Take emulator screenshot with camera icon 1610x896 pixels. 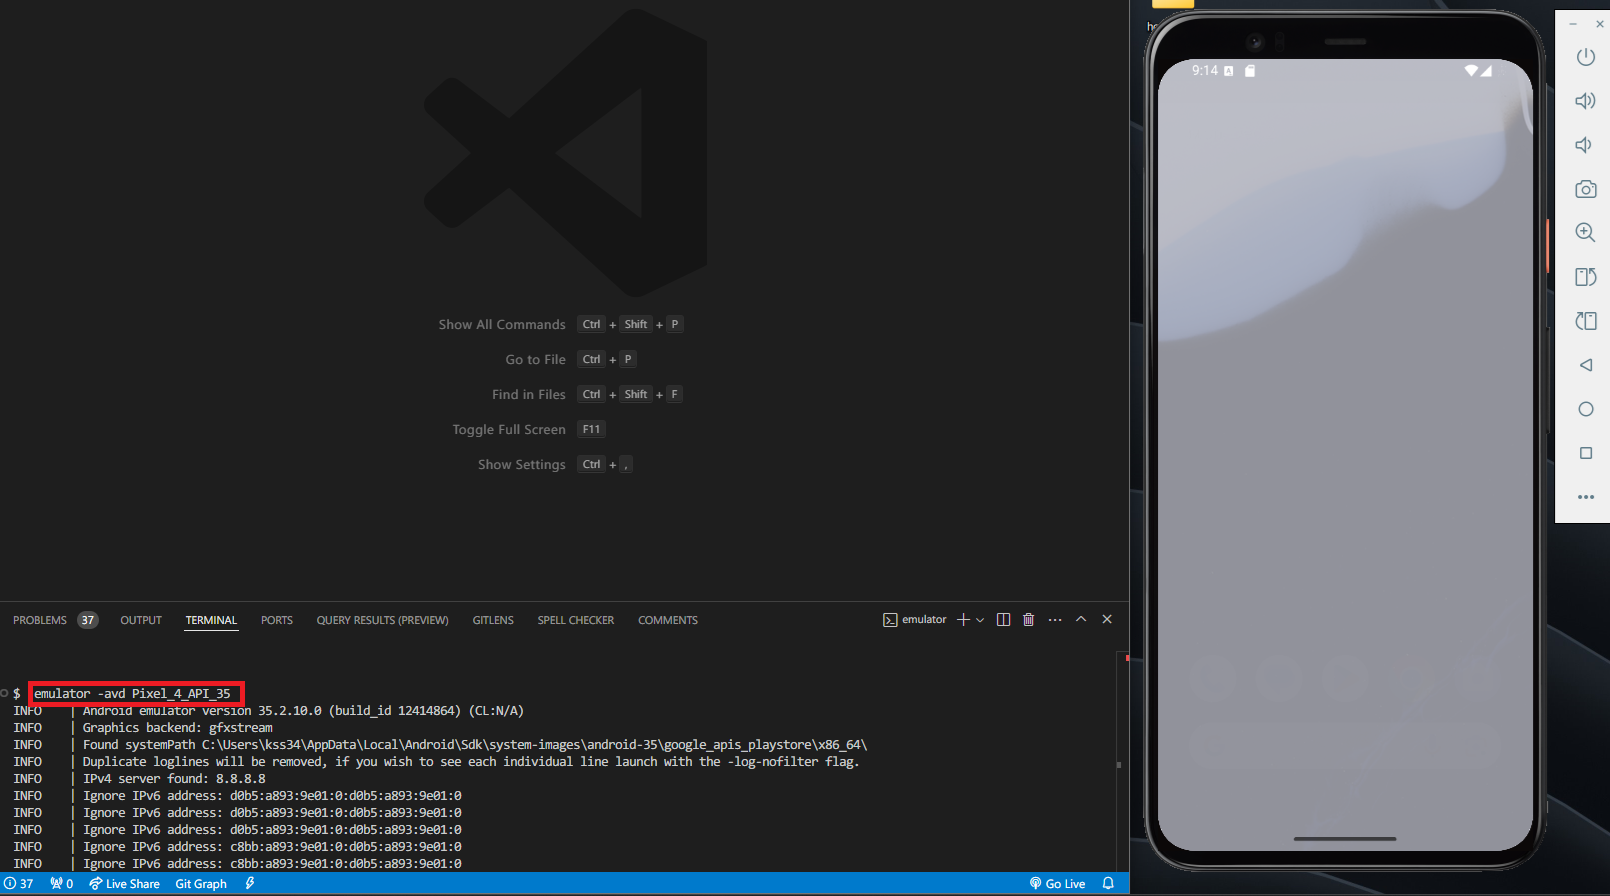click(1586, 189)
